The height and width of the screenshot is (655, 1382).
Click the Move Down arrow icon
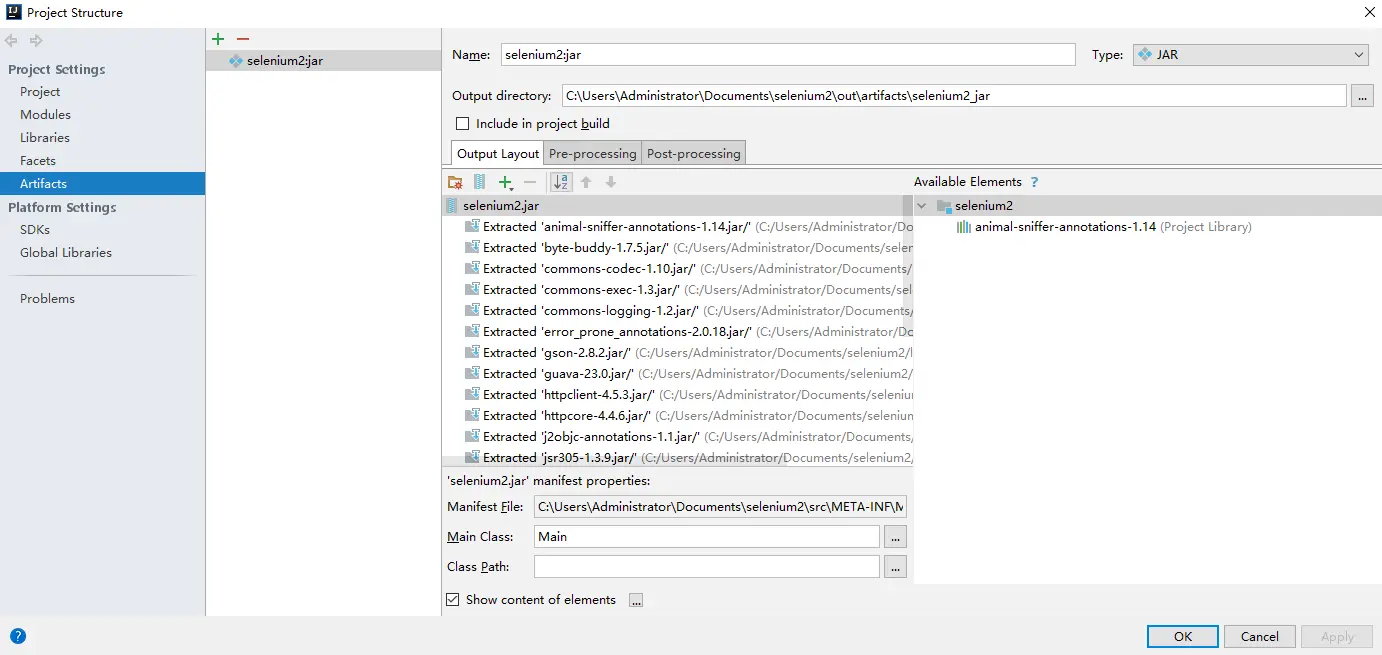[610, 182]
